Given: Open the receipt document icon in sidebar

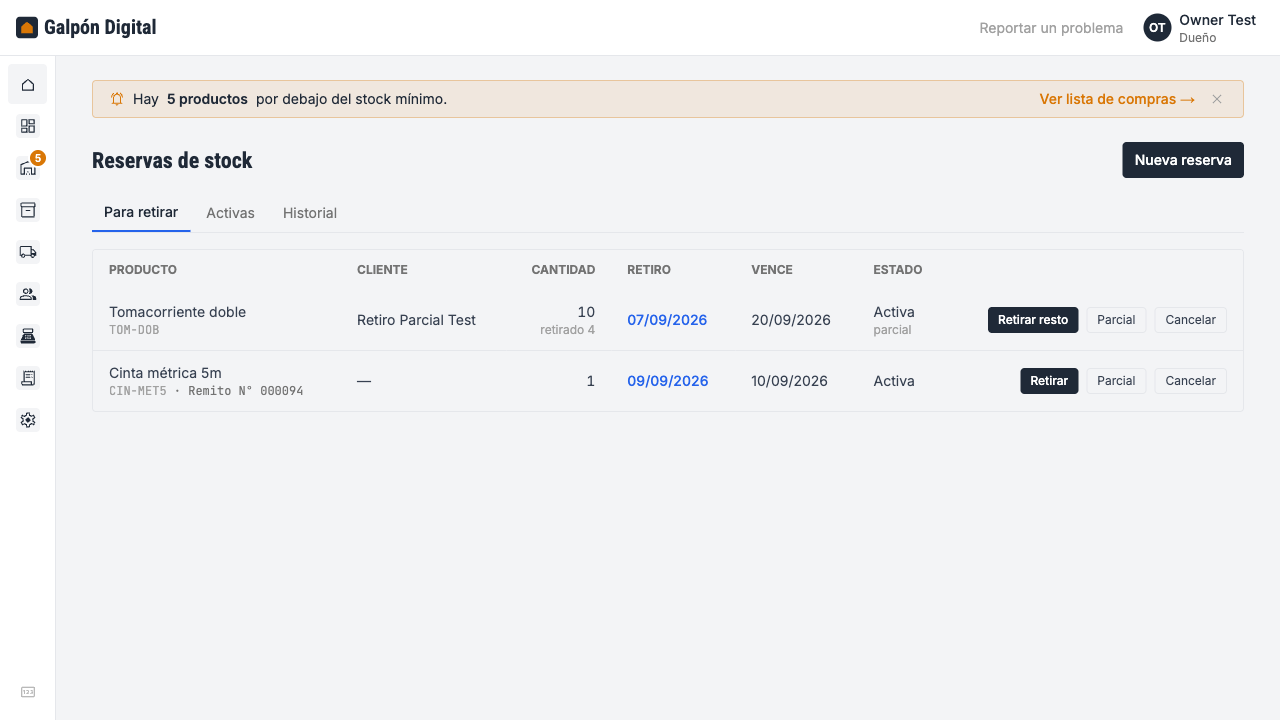Looking at the screenshot, I should tap(28, 378).
